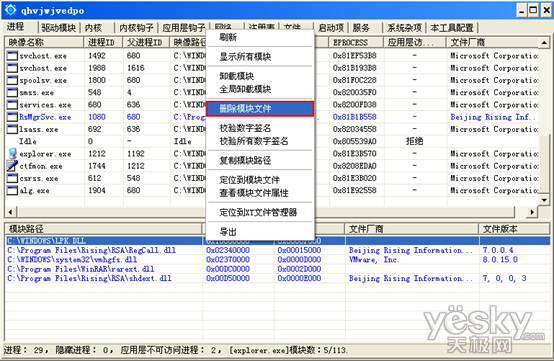Open the 本工具配置 tab
554x361 pixels.
[x=452, y=28]
